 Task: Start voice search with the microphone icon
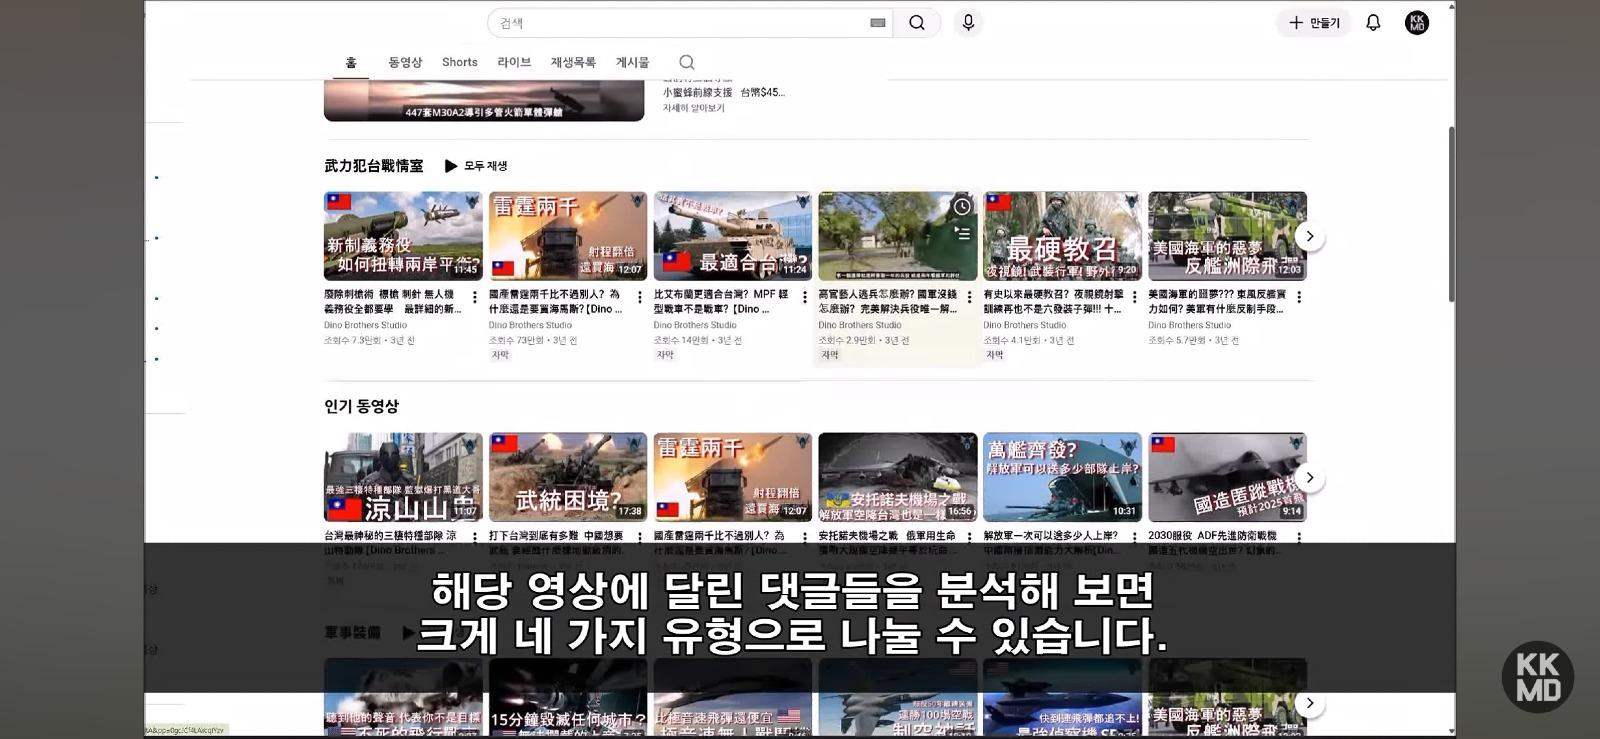[968, 23]
